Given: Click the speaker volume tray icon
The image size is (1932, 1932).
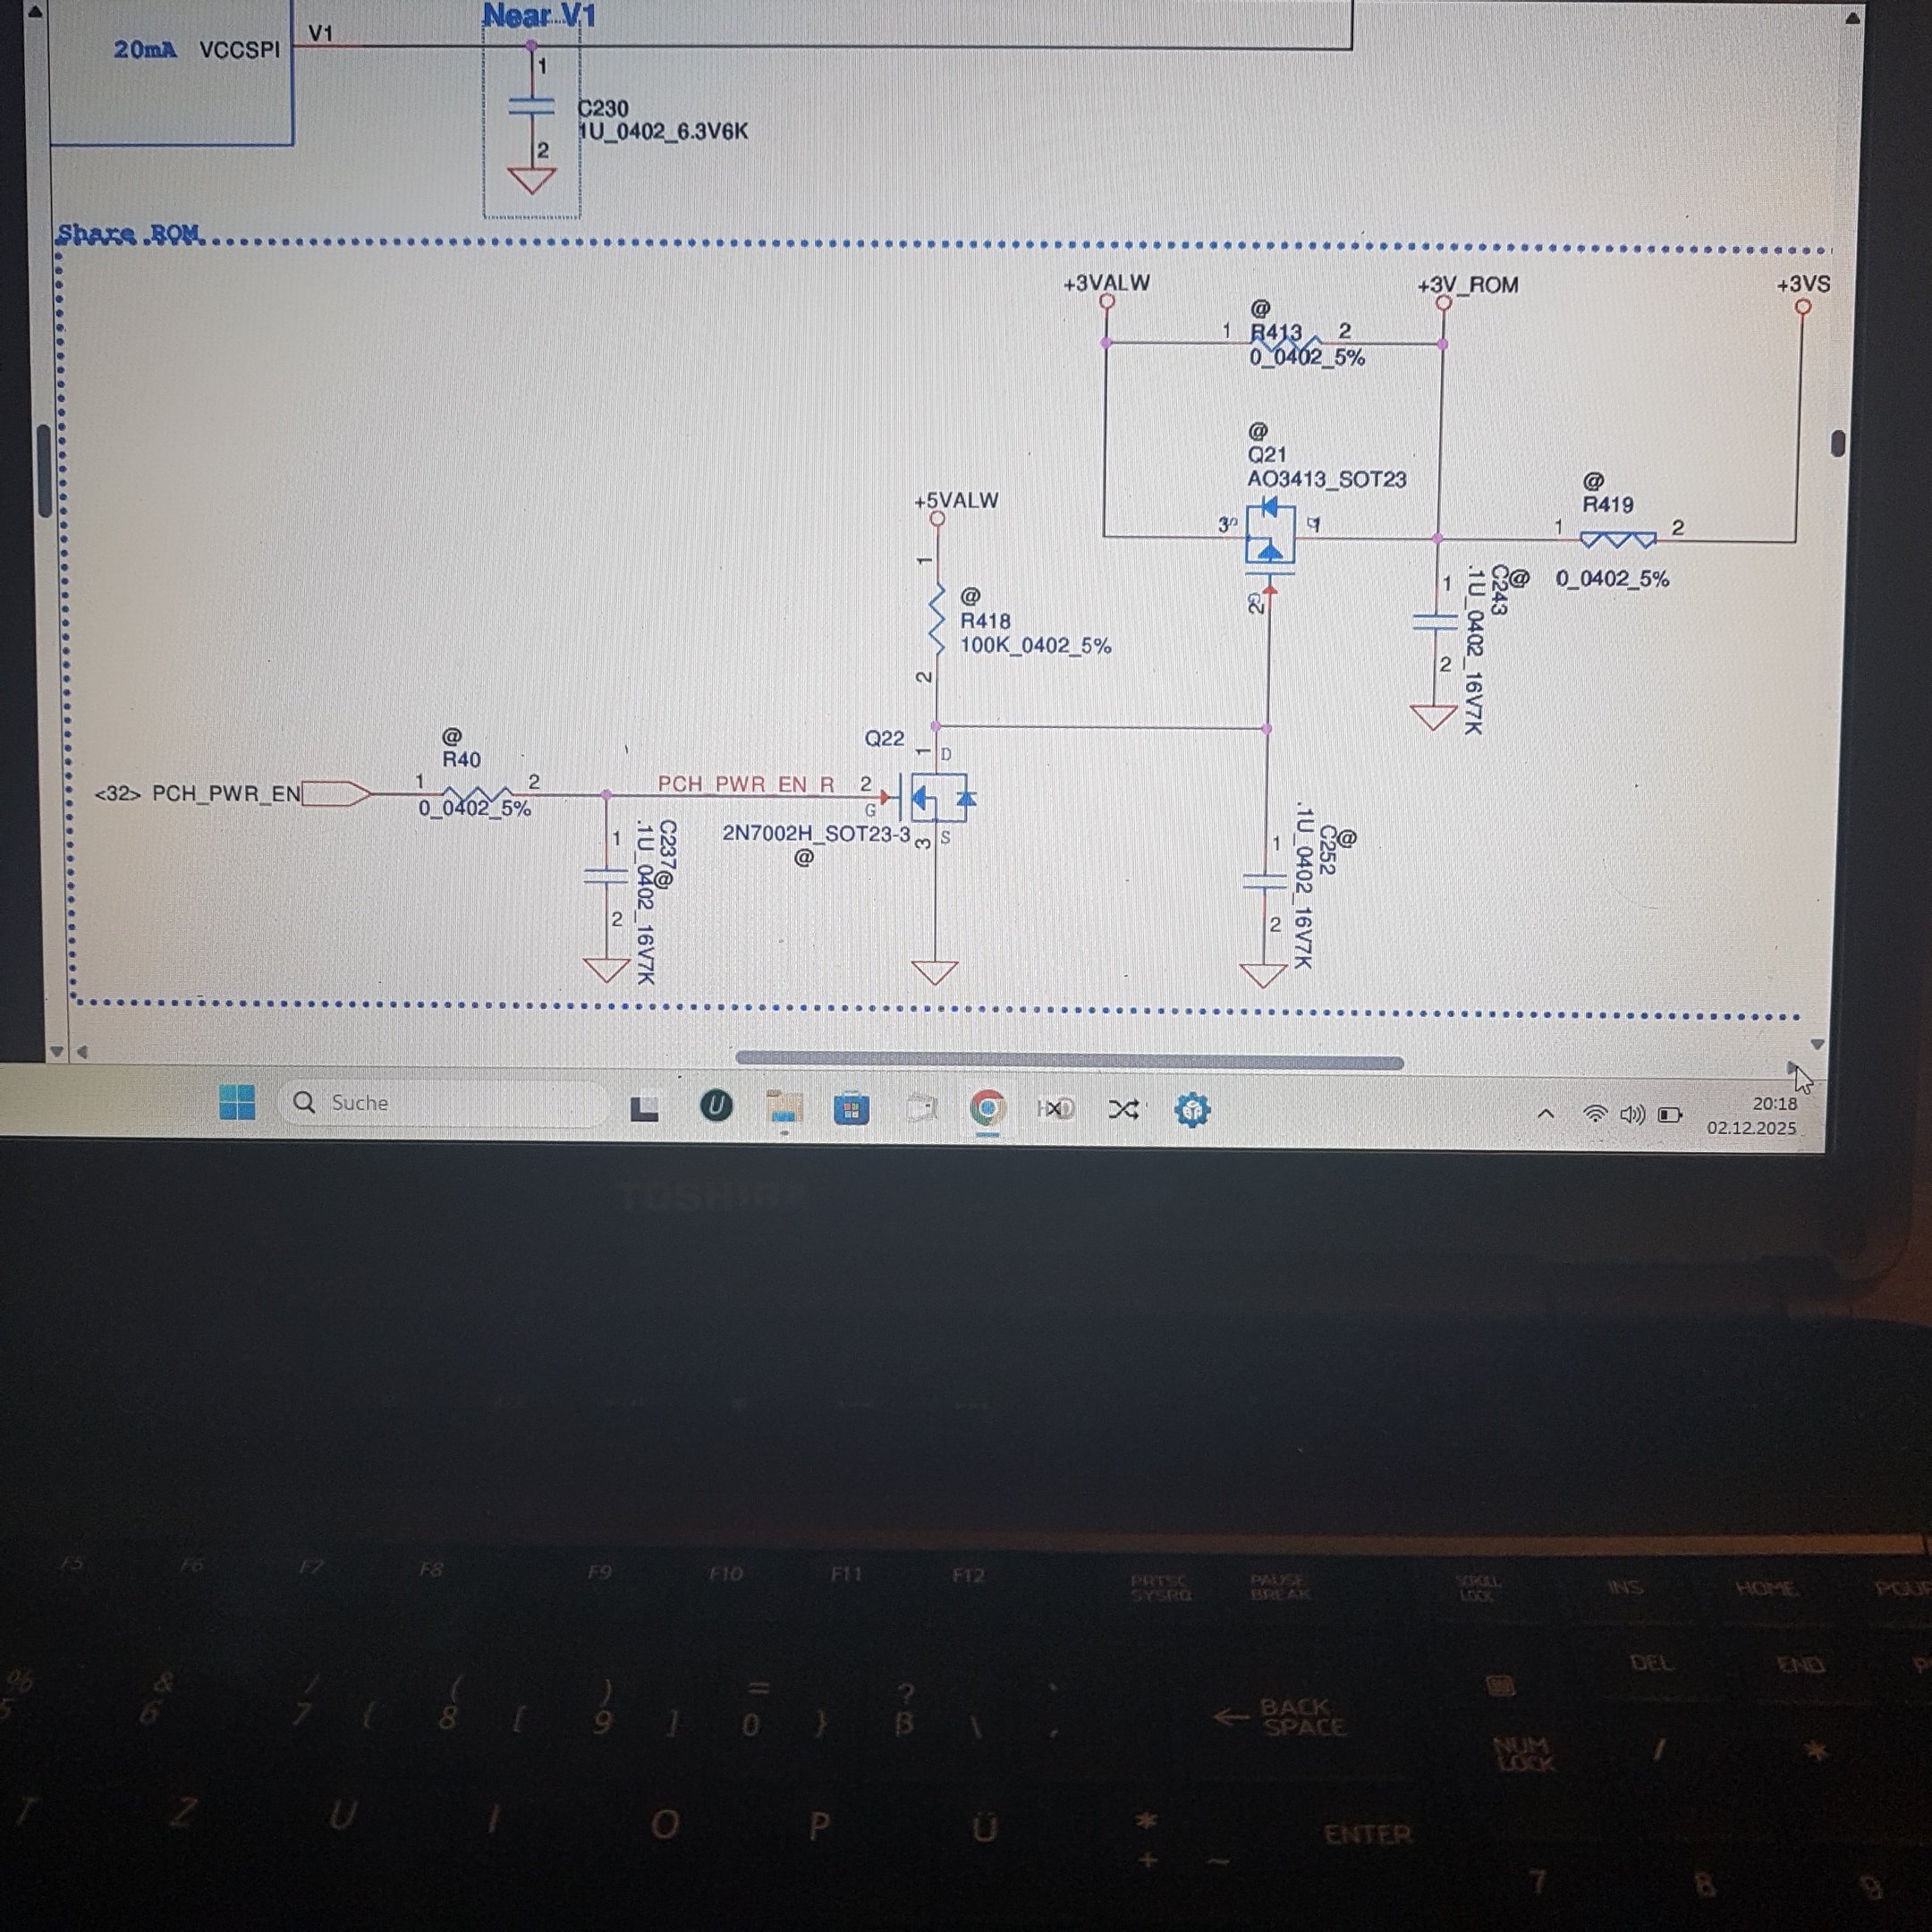Looking at the screenshot, I should coord(1632,1113).
